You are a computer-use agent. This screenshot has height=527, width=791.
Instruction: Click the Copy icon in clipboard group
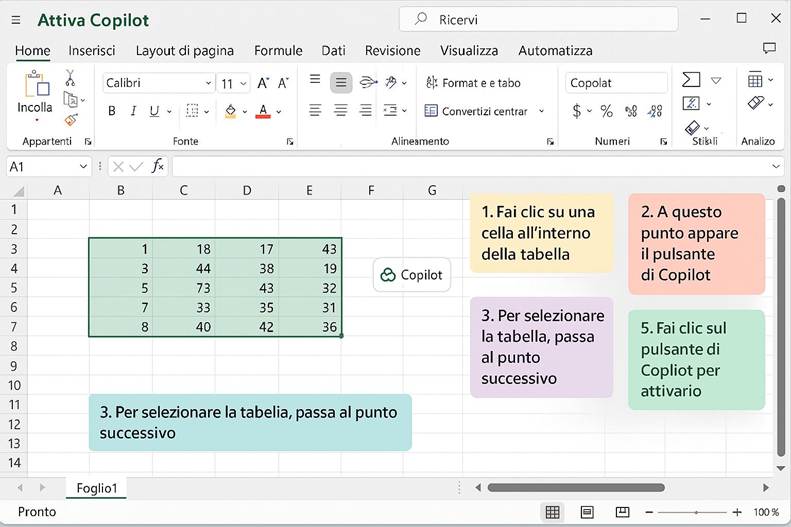pos(71,100)
